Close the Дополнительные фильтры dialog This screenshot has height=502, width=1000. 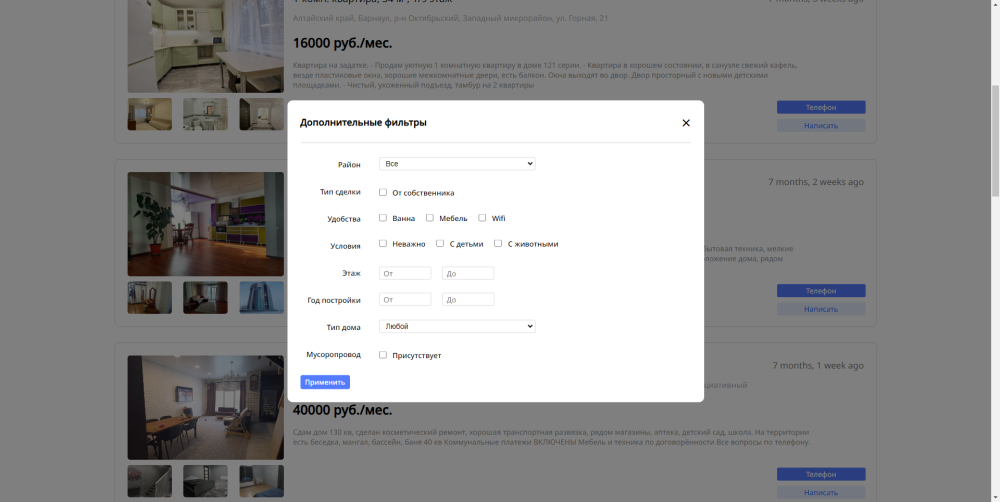tap(686, 123)
